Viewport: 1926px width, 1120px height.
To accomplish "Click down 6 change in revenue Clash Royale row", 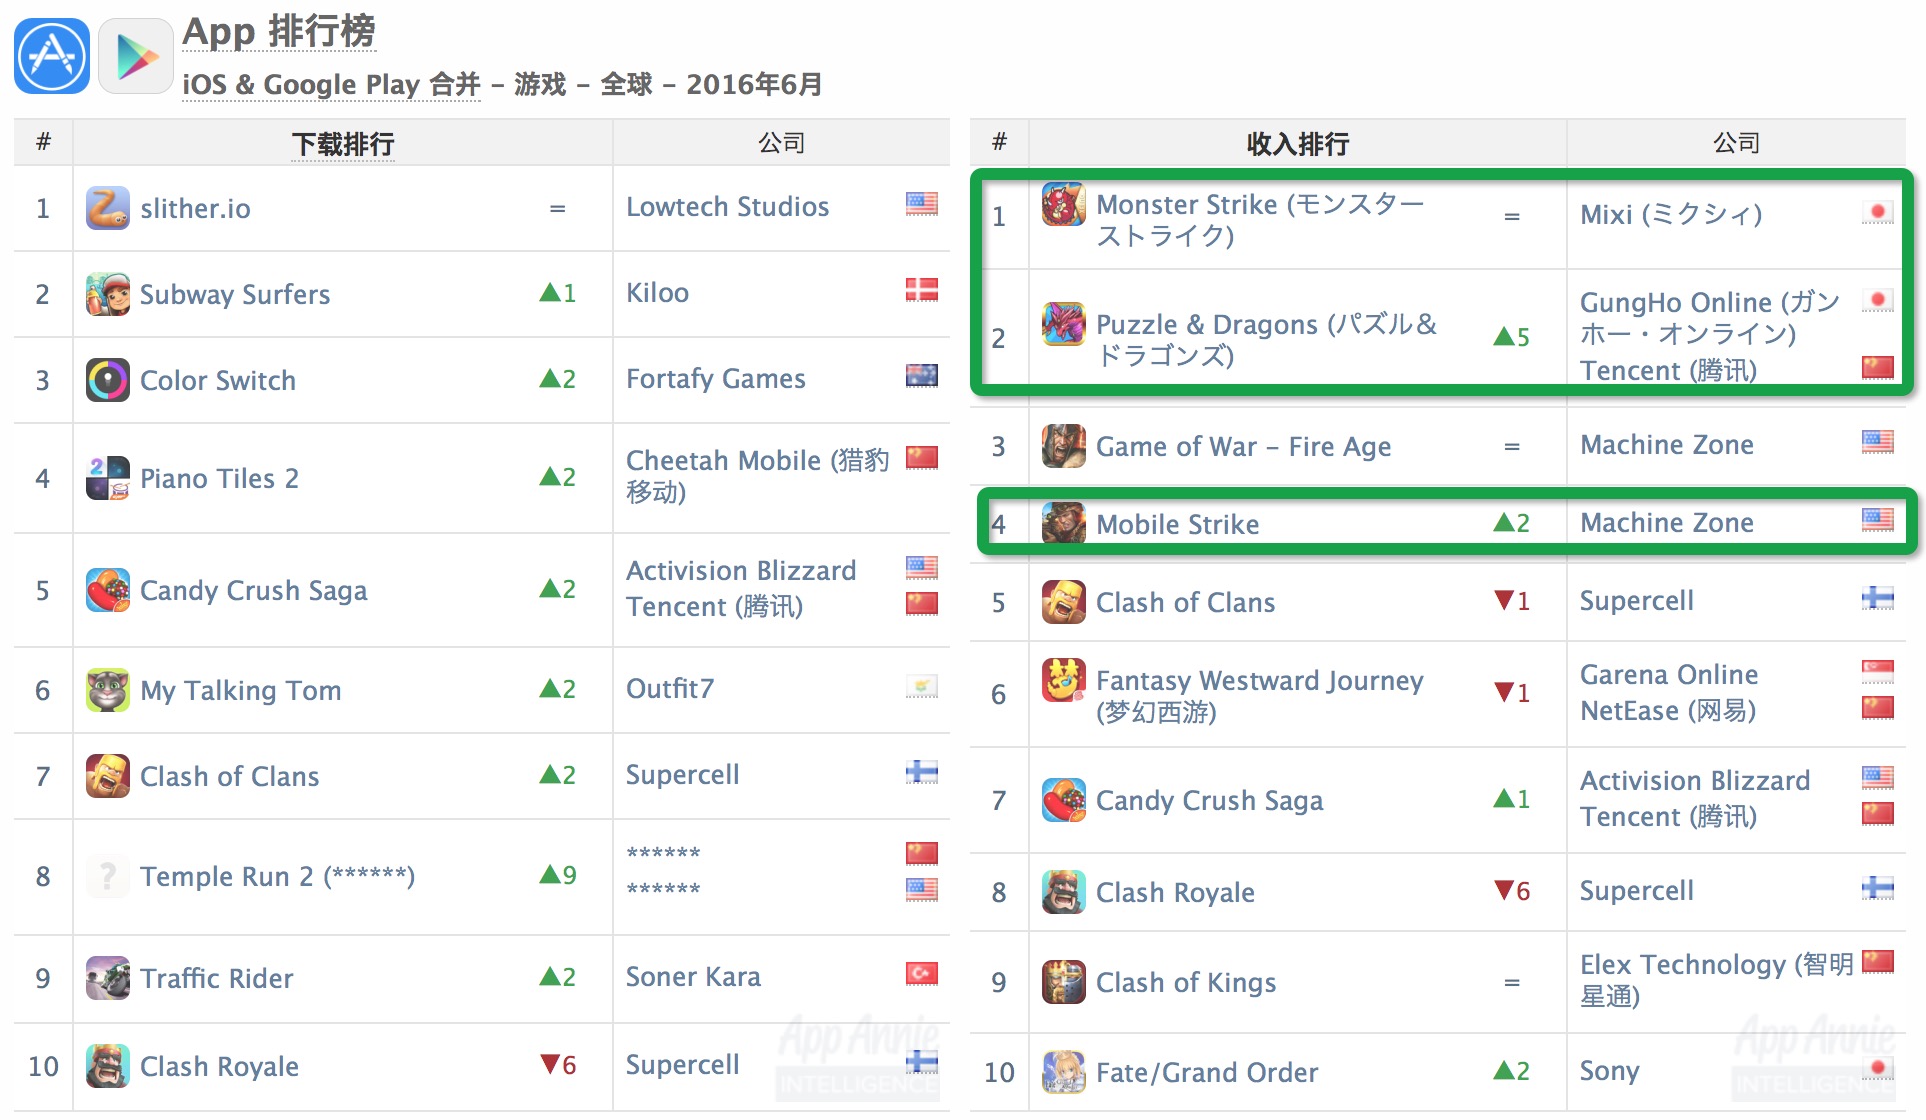I will click(1512, 891).
